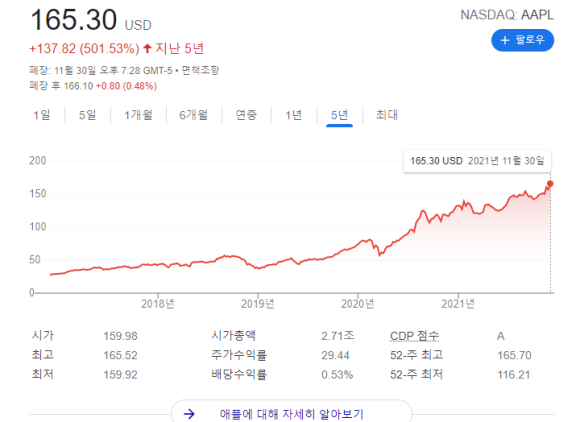
Task: Click the 2021년 axis label
Action: [458, 304]
